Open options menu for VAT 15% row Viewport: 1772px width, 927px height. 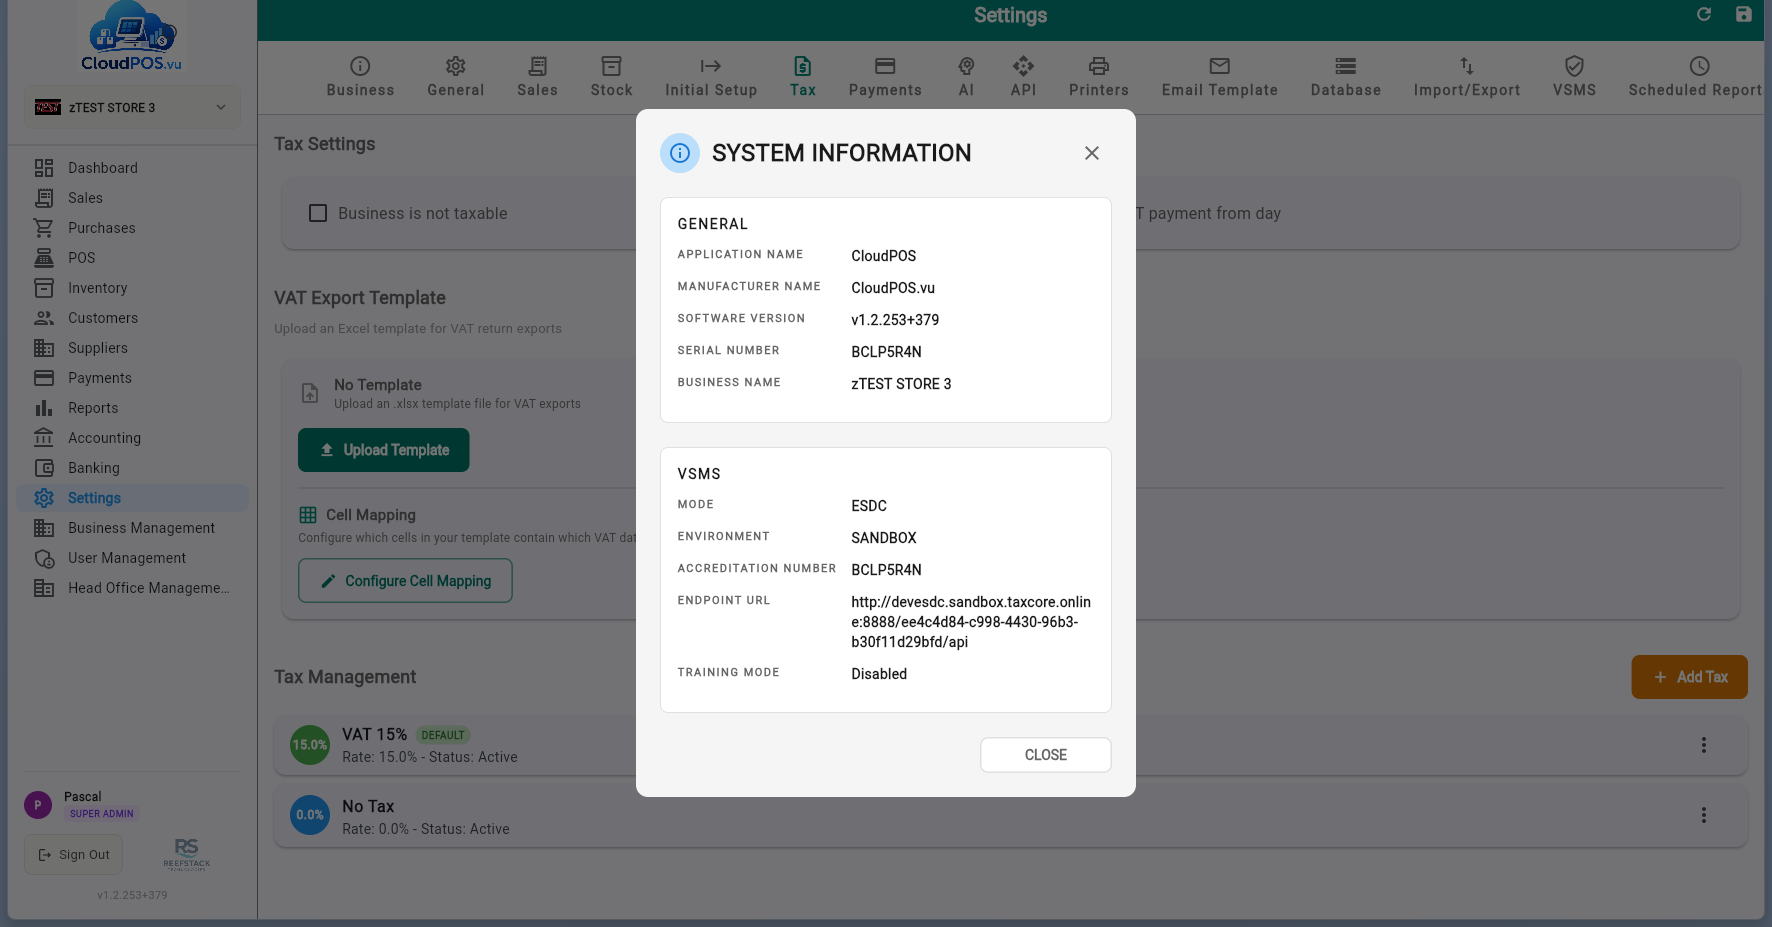pos(1704,745)
